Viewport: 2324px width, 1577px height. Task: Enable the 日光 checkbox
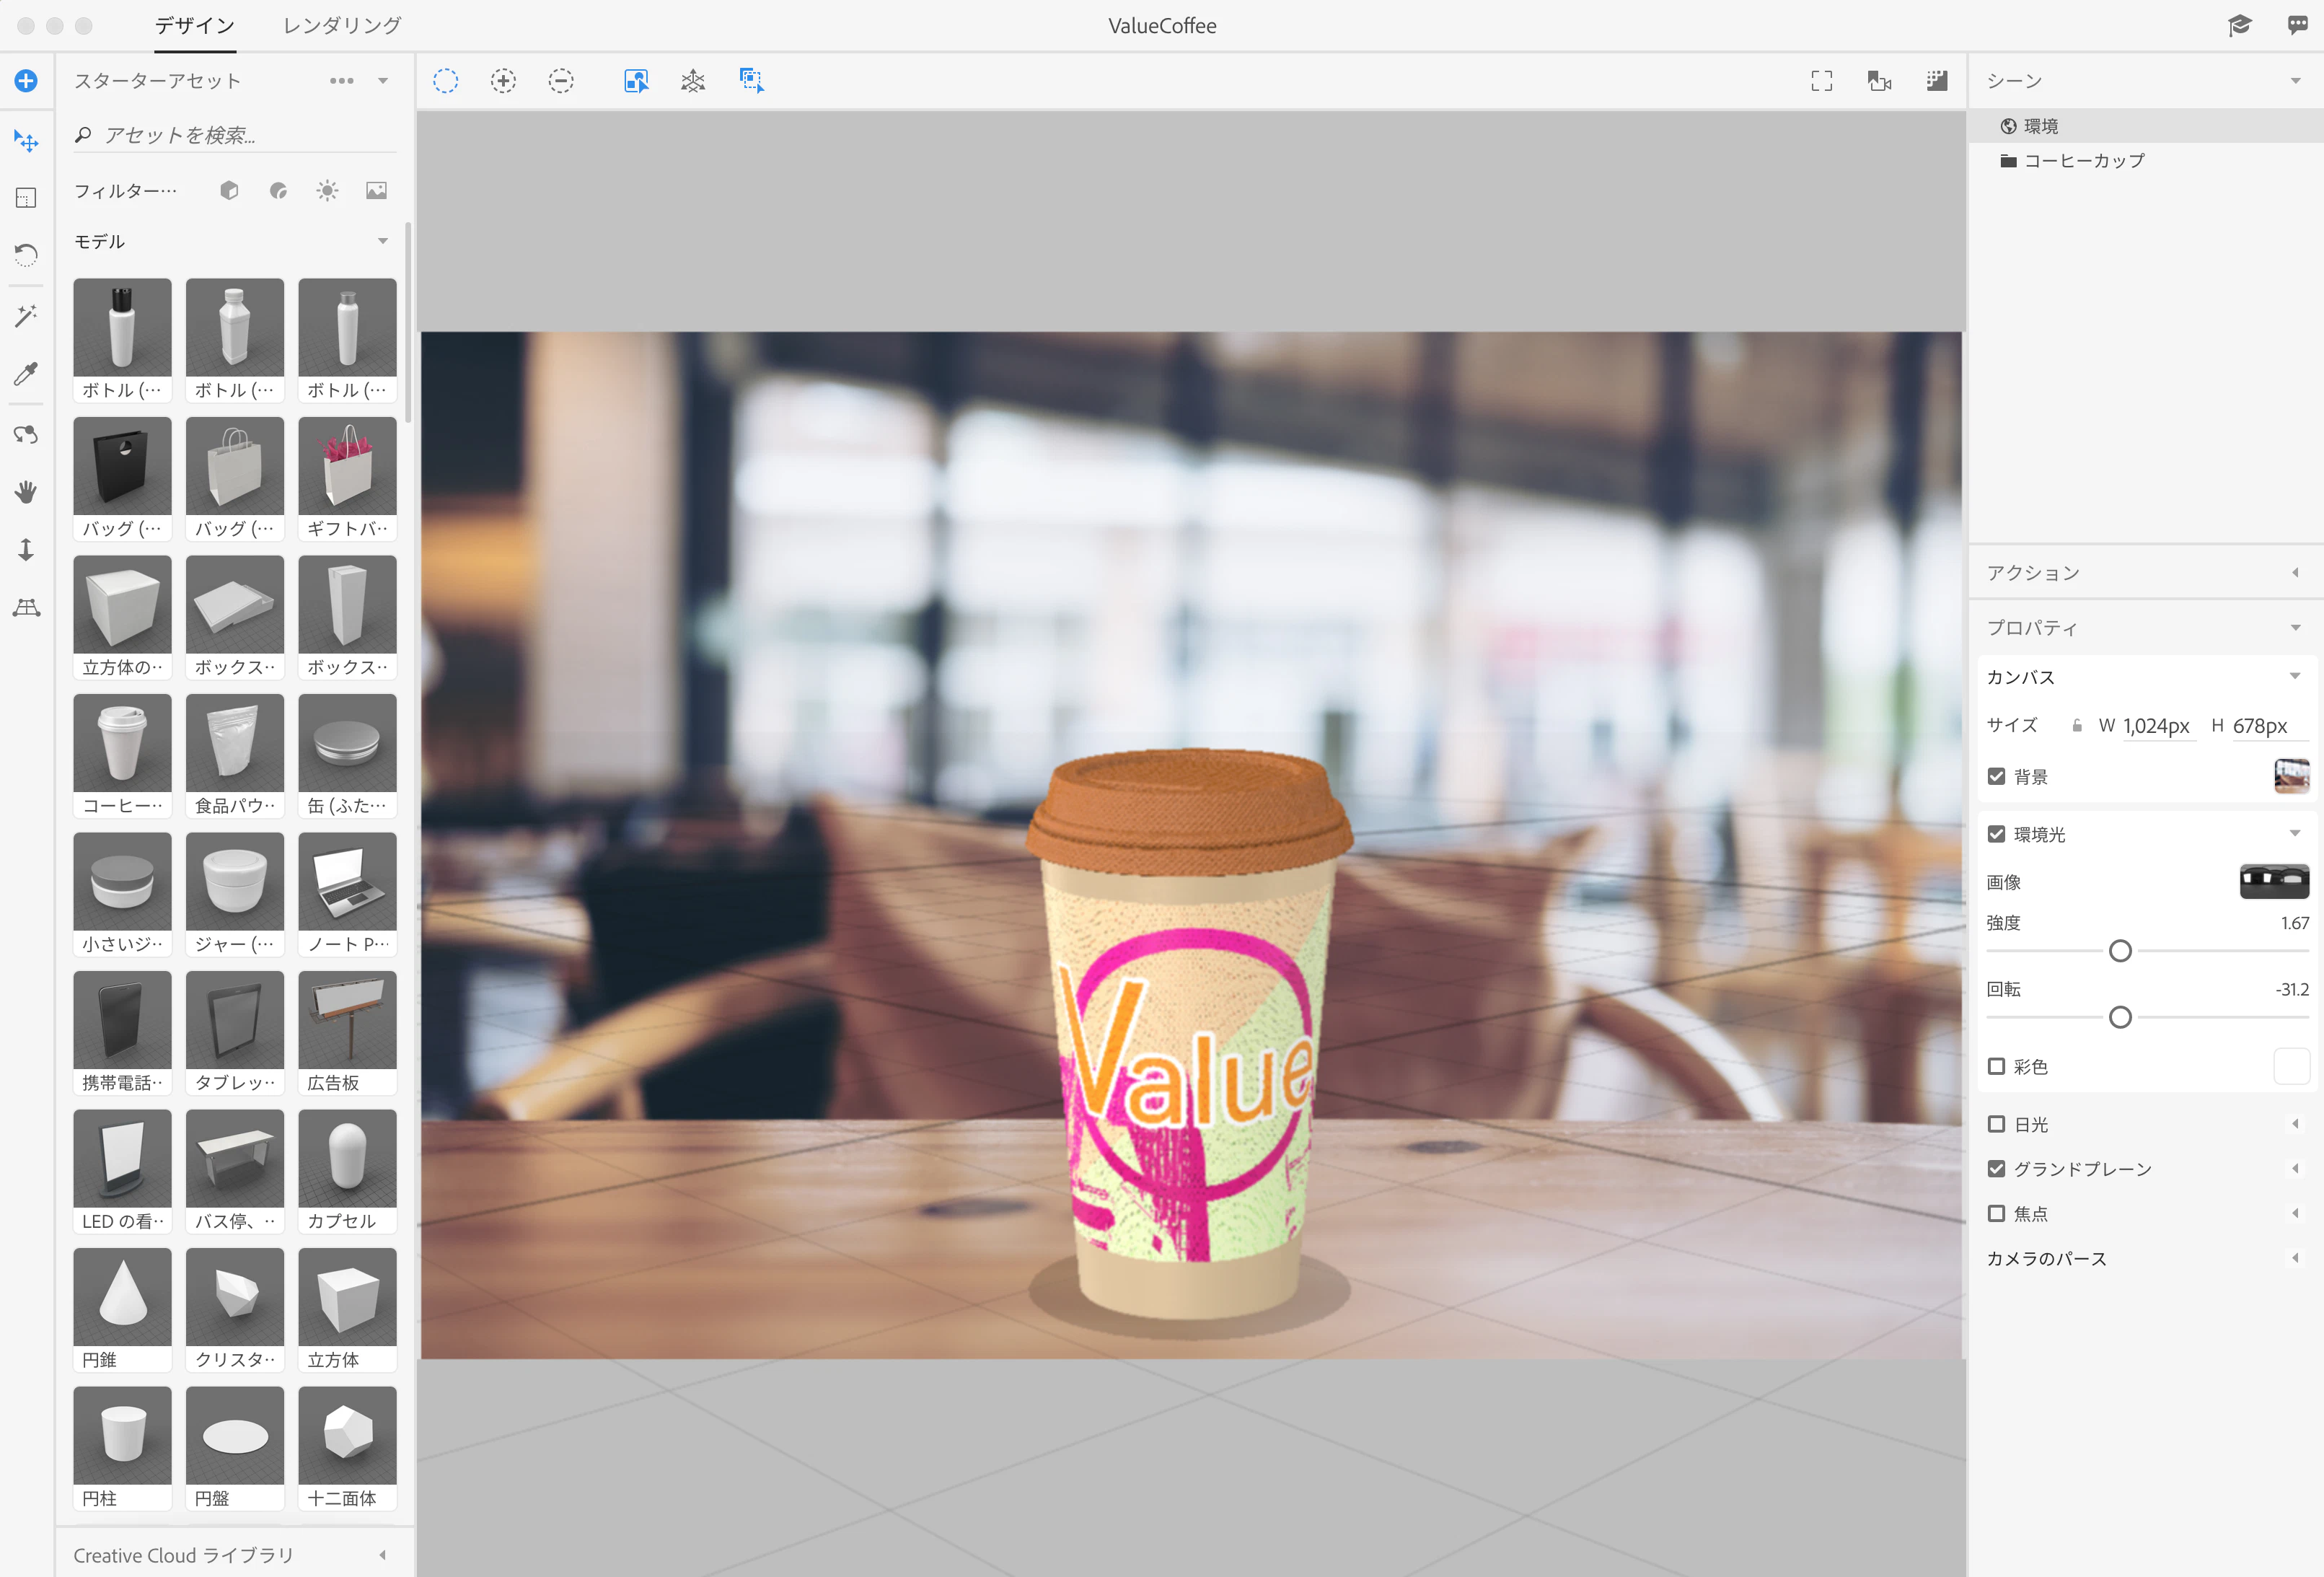(1996, 1124)
